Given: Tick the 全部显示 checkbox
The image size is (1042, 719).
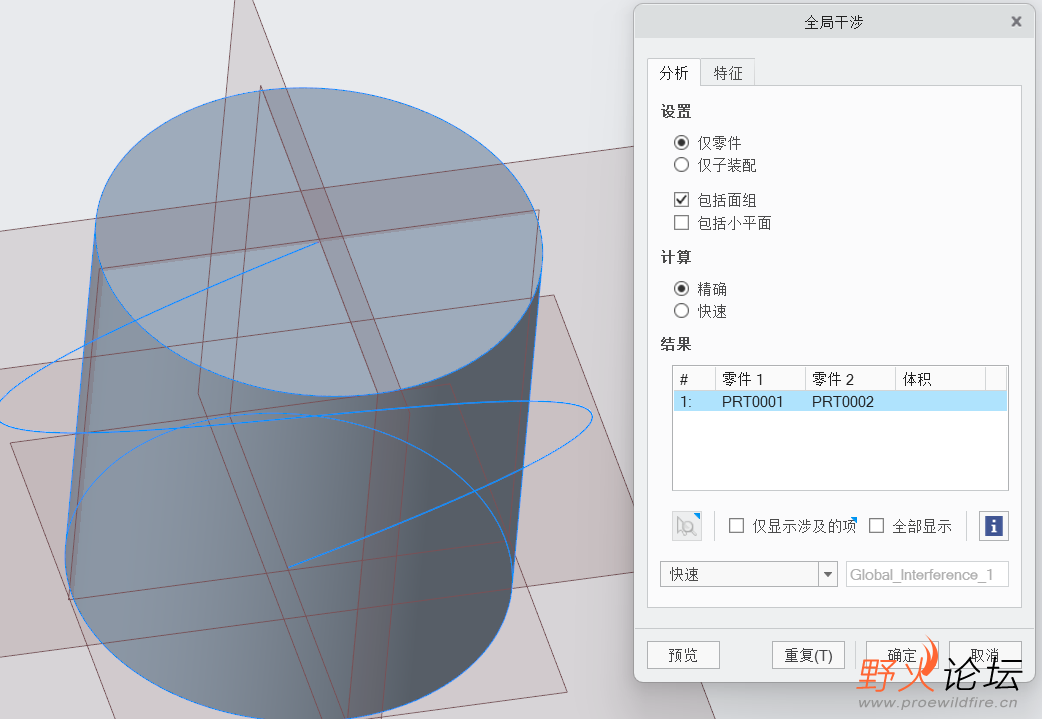Looking at the screenshot, I should pos(877,526).
